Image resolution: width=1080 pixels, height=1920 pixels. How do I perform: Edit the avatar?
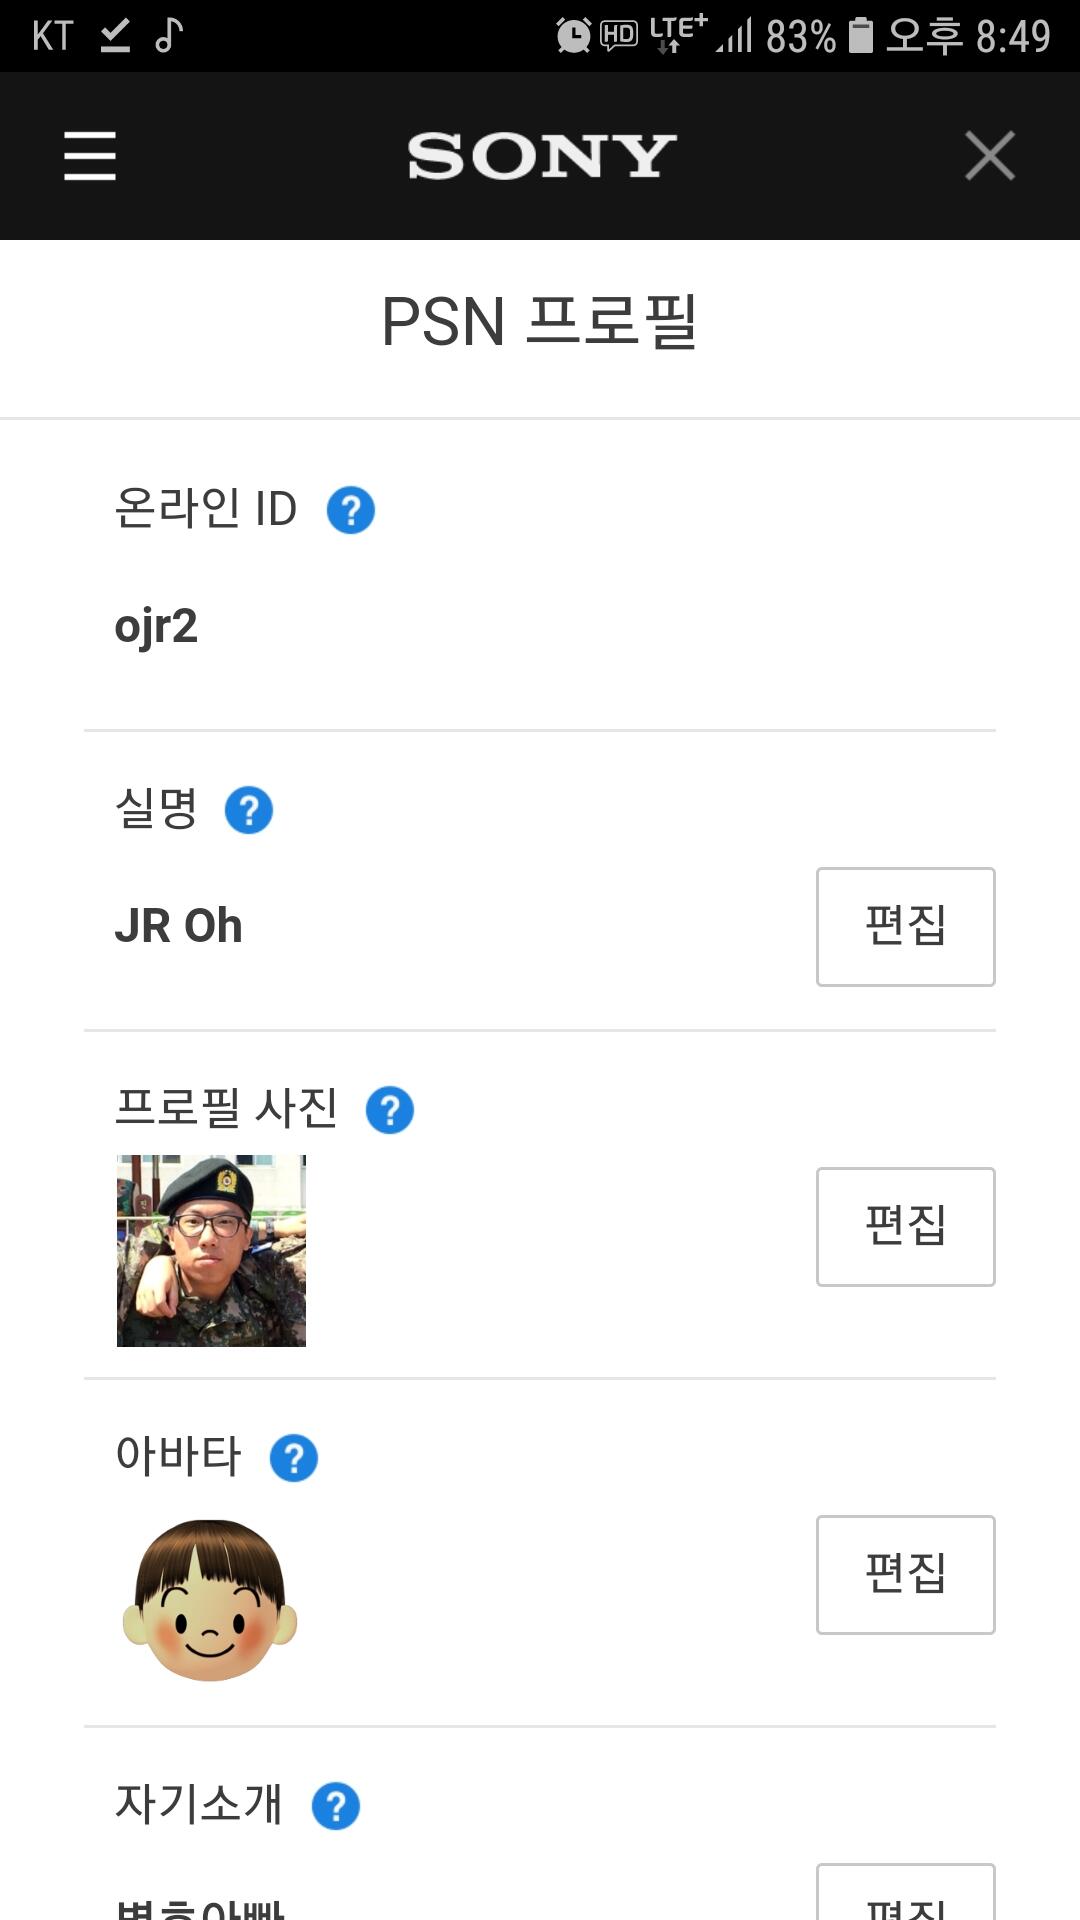click(906, 1575)
